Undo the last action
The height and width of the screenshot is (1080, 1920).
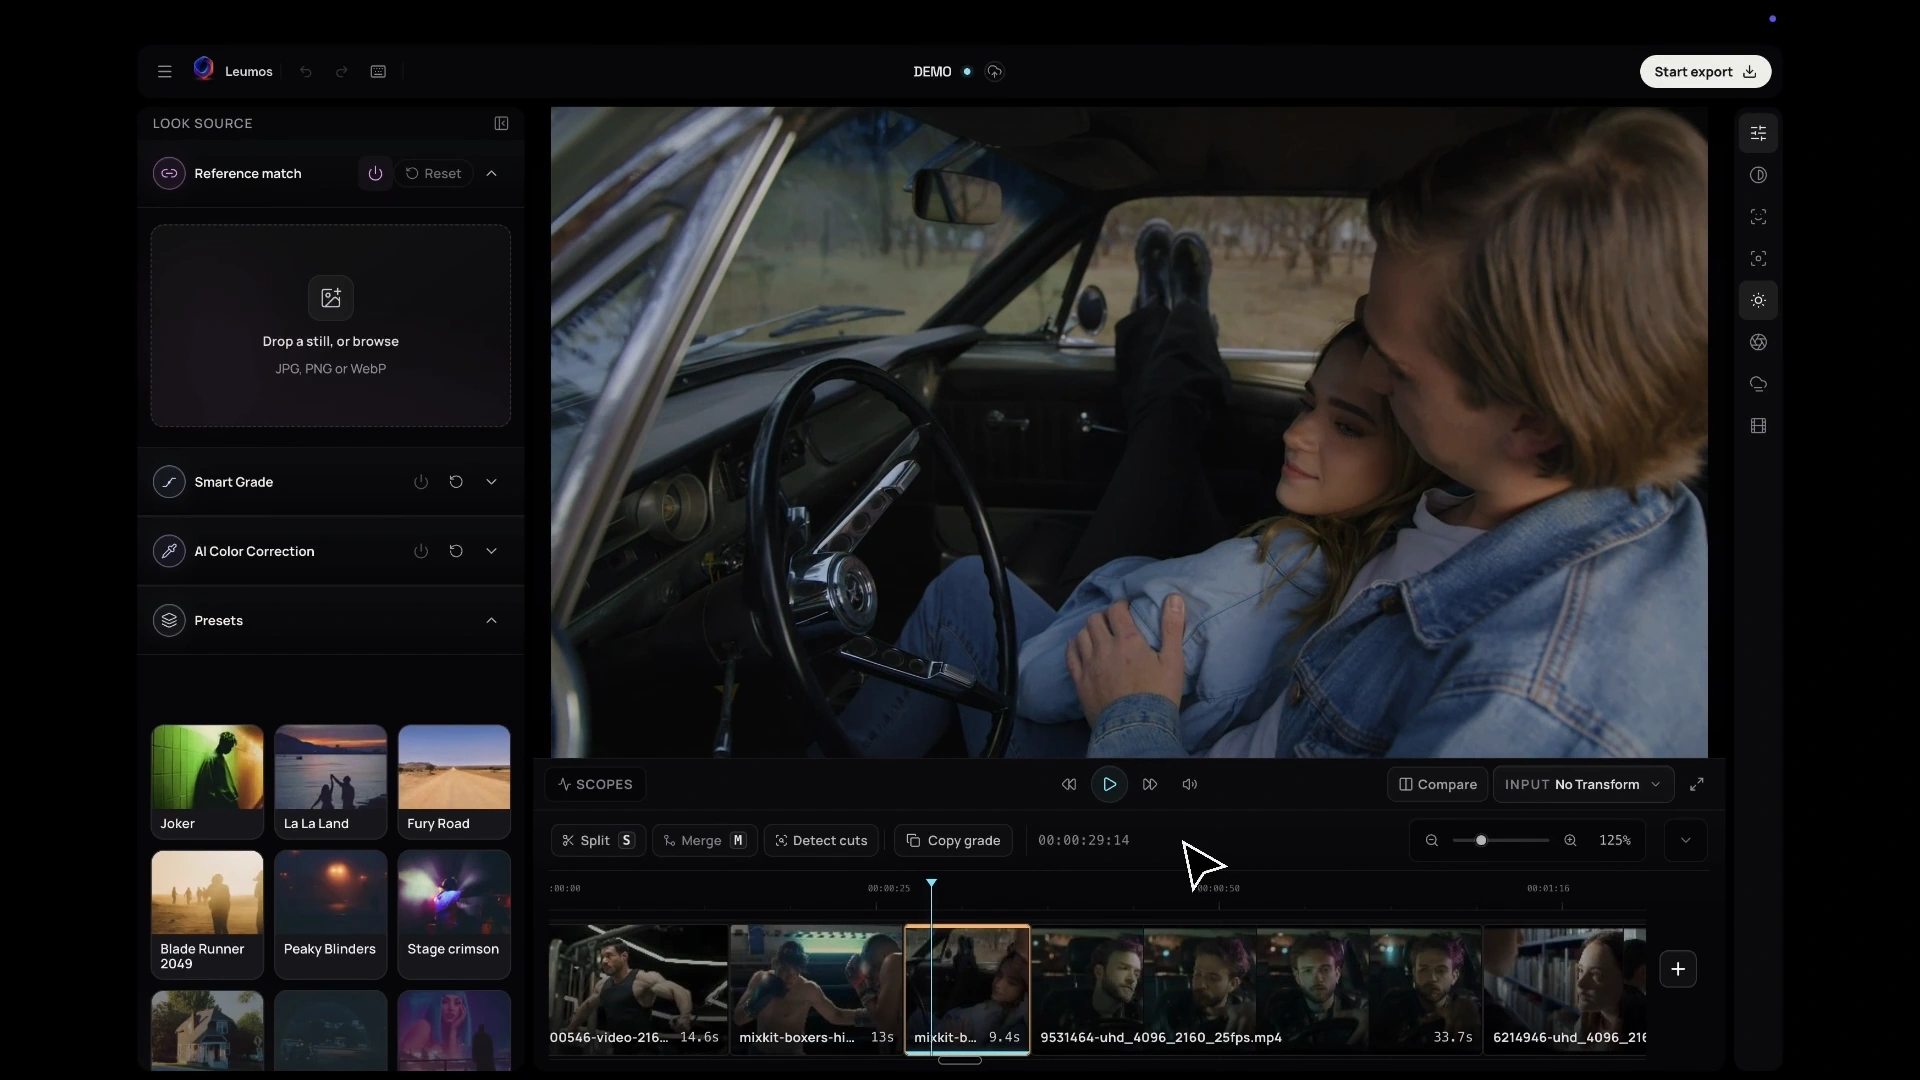point(306,72)
